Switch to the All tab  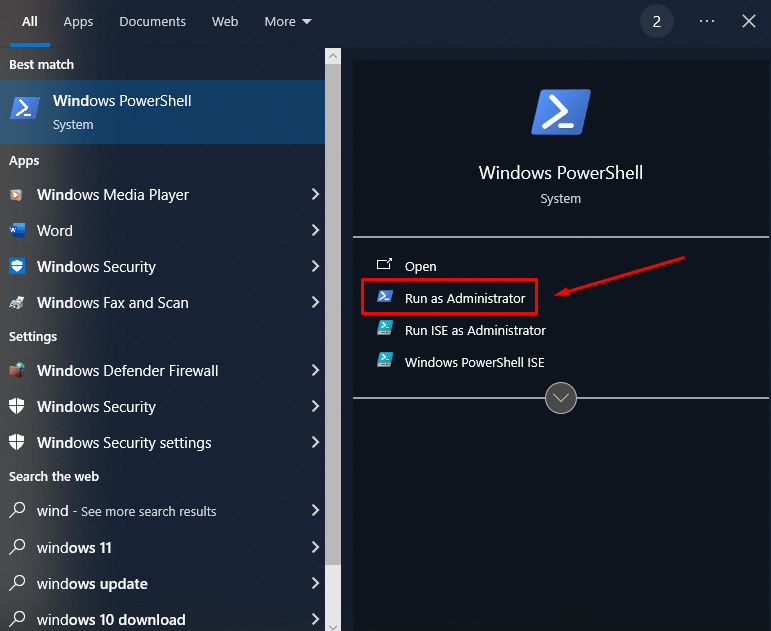pos(30,22)
